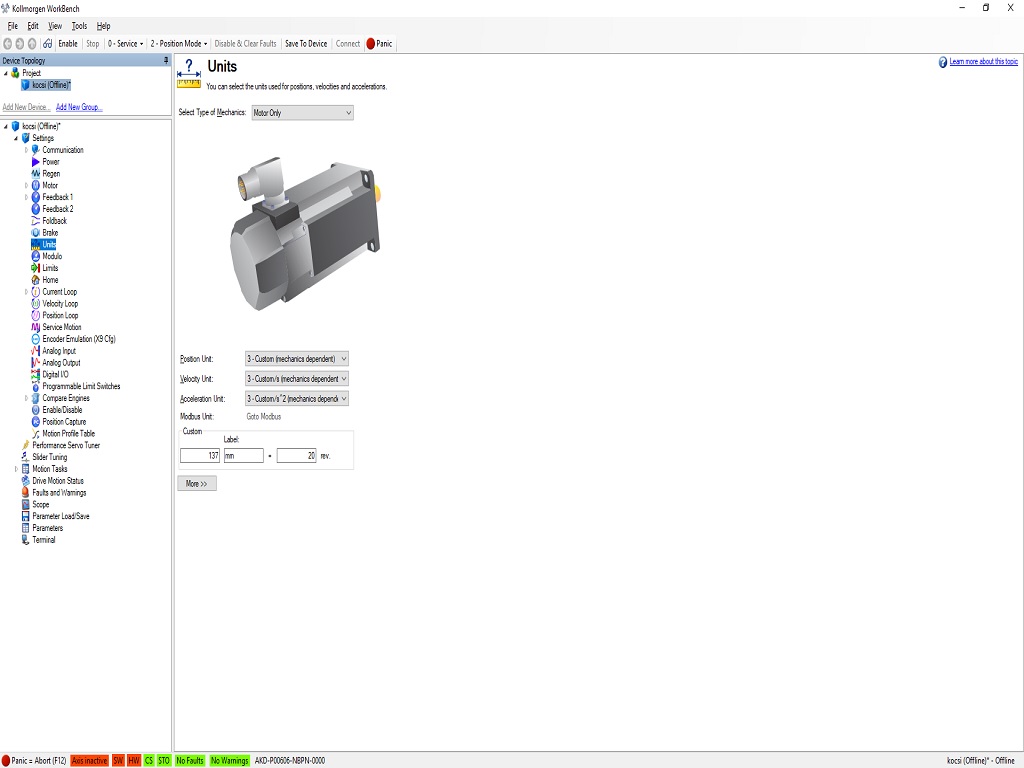Click the Power node icon

[36, 162]
